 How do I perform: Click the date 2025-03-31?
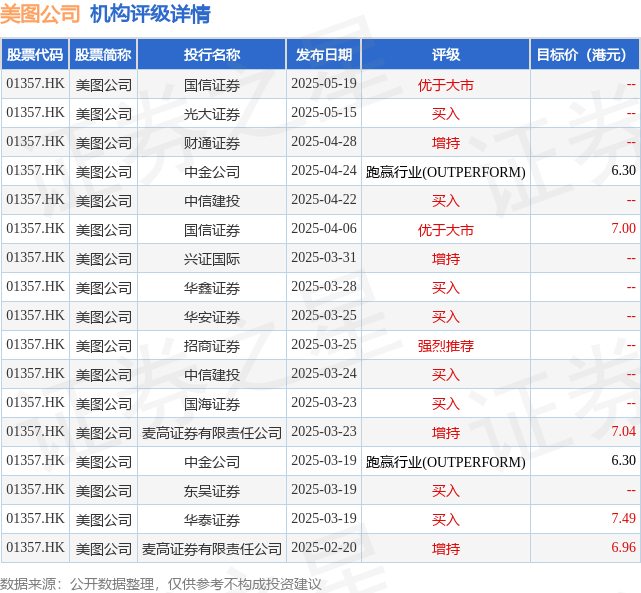tap(324, 258)
